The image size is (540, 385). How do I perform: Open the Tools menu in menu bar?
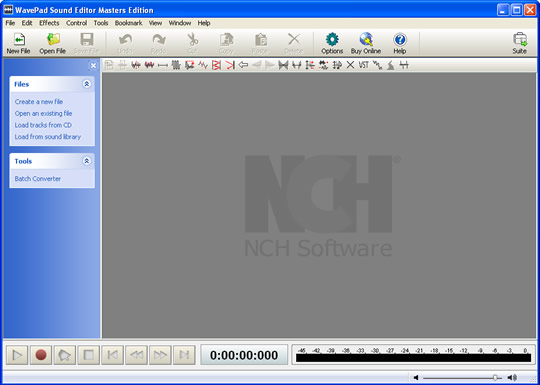tap(101, 23)
